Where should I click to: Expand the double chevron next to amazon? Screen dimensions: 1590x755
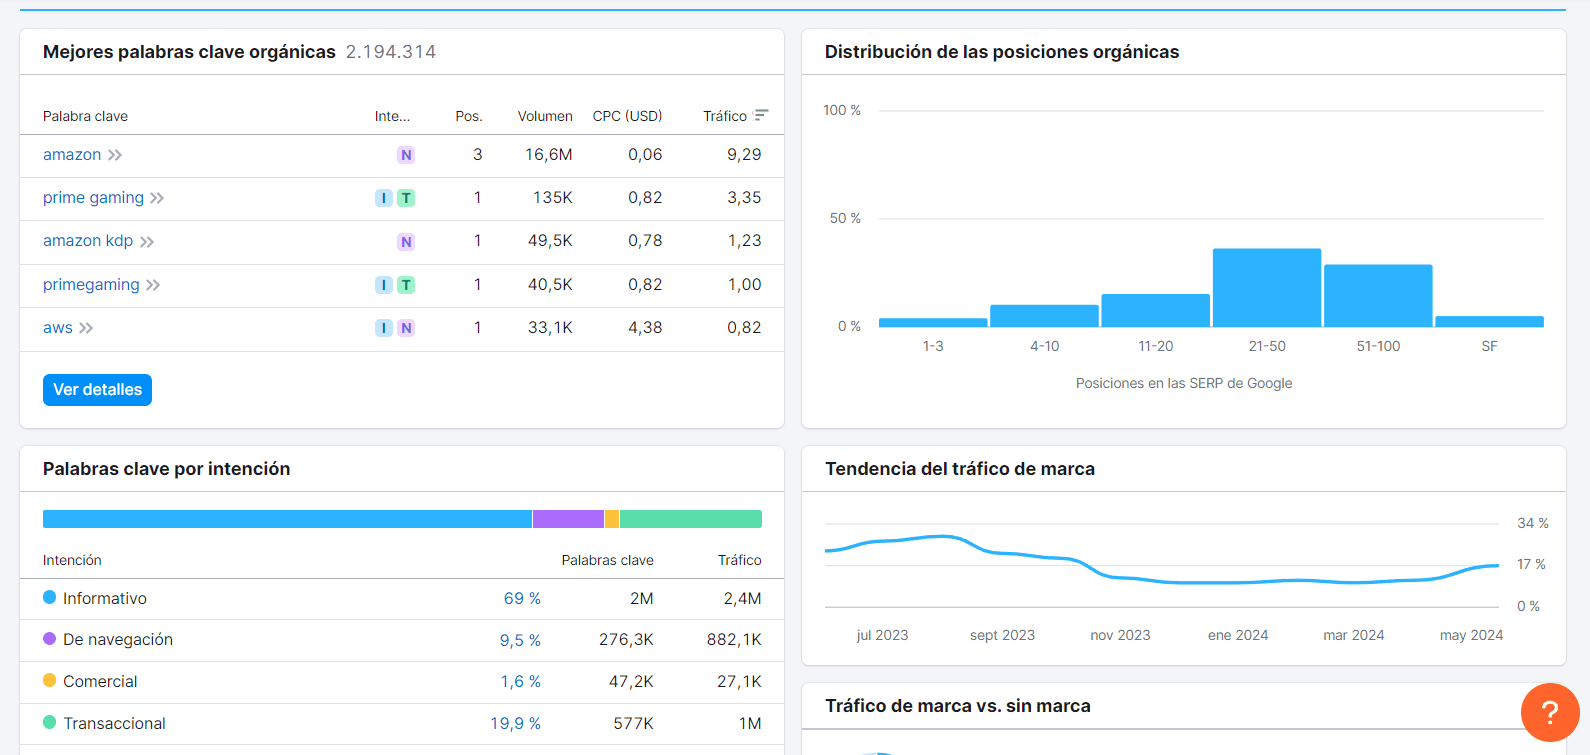(x=115, y=155)
